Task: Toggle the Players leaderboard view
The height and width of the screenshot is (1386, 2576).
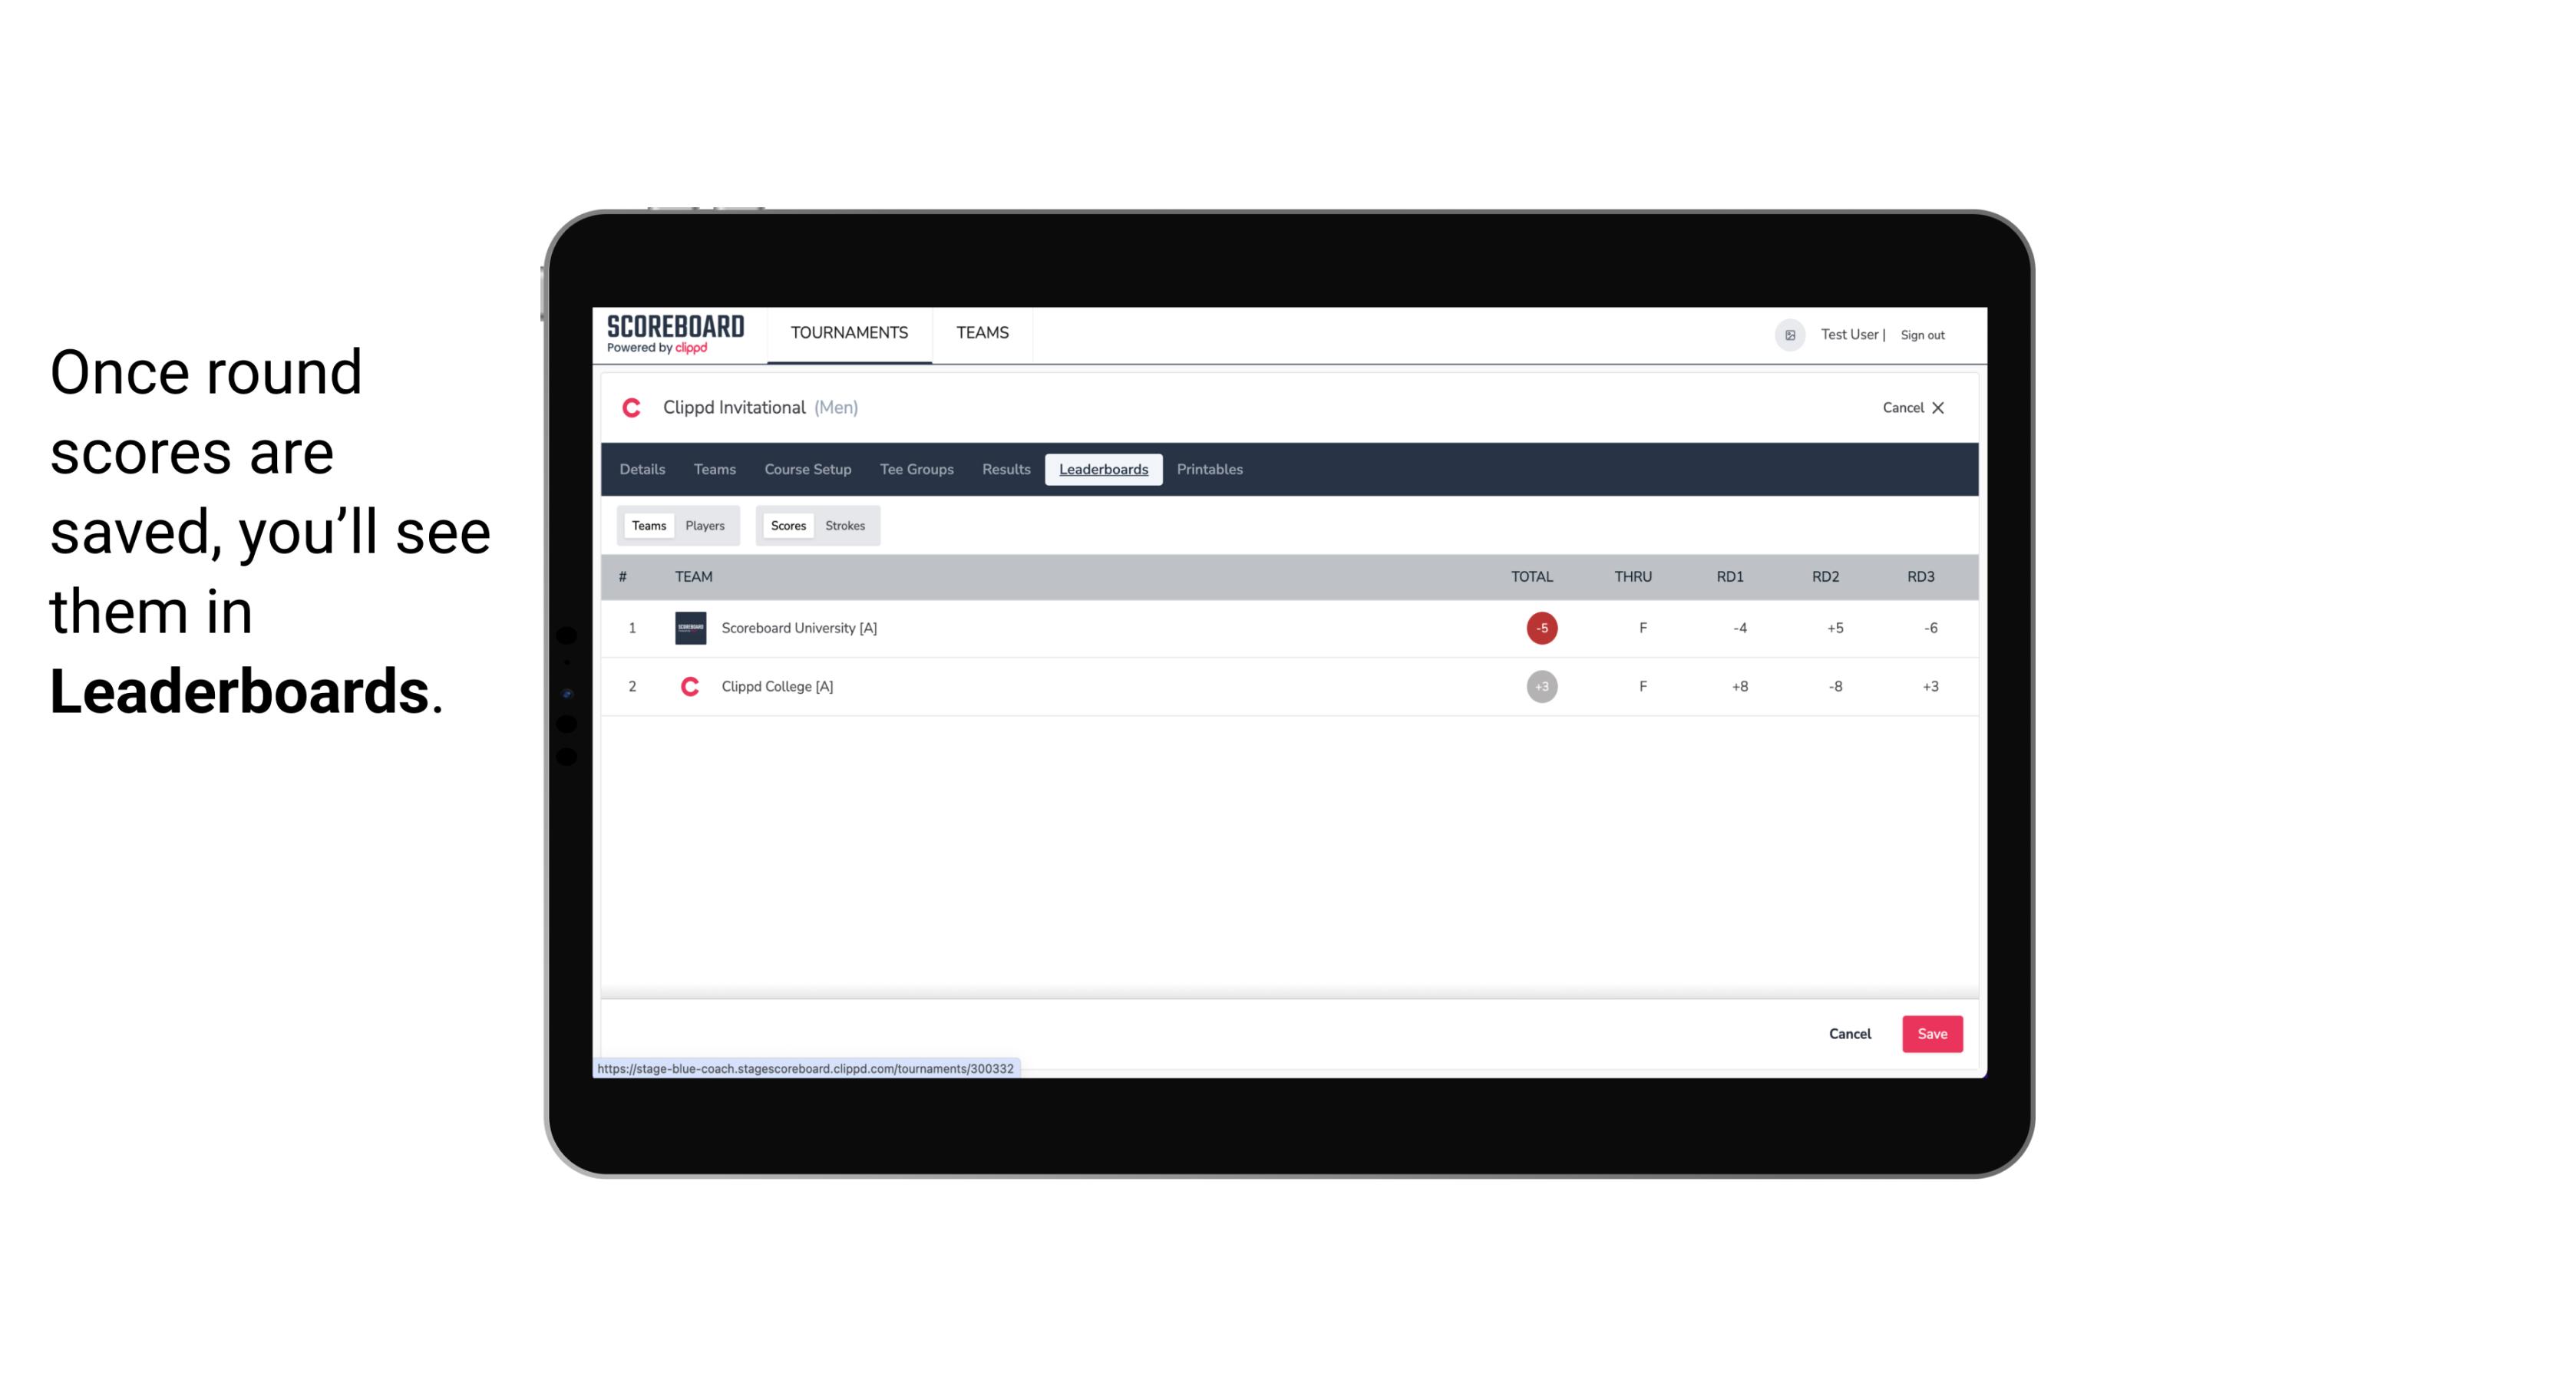Action: click(705, 526)
